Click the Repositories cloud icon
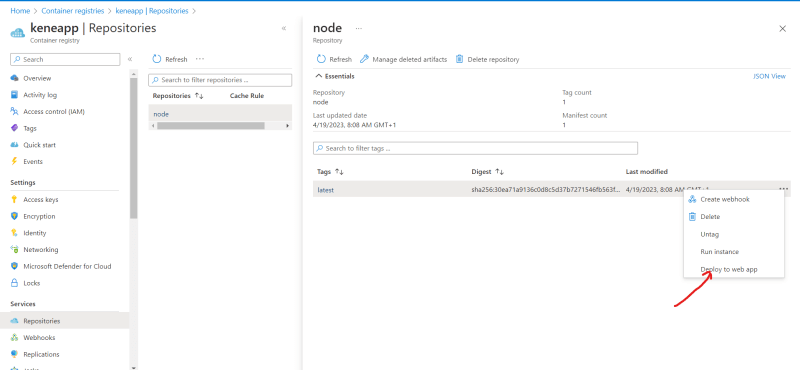800x370 pixels. click(x=14, y=321)
